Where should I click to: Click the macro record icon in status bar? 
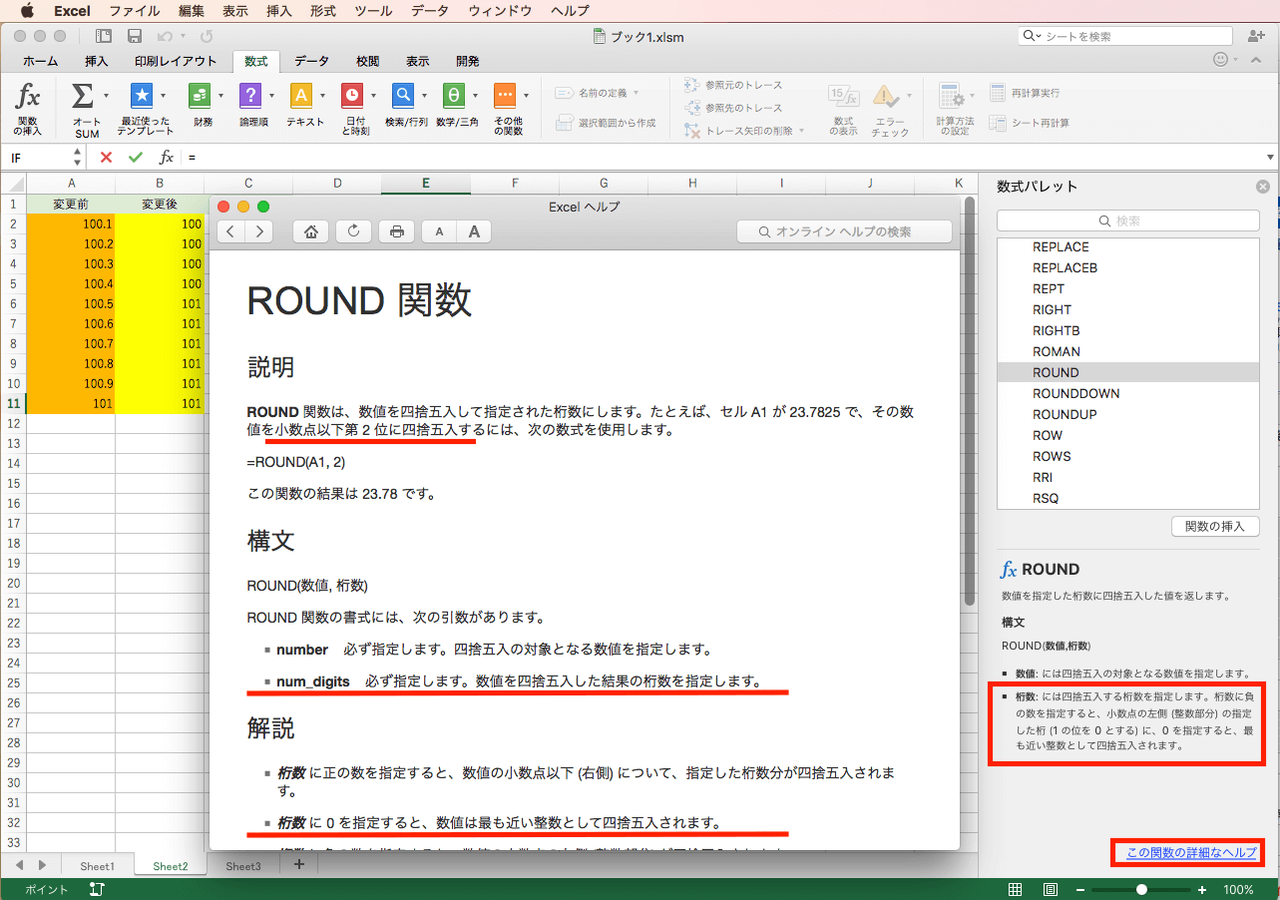point(96,889)
